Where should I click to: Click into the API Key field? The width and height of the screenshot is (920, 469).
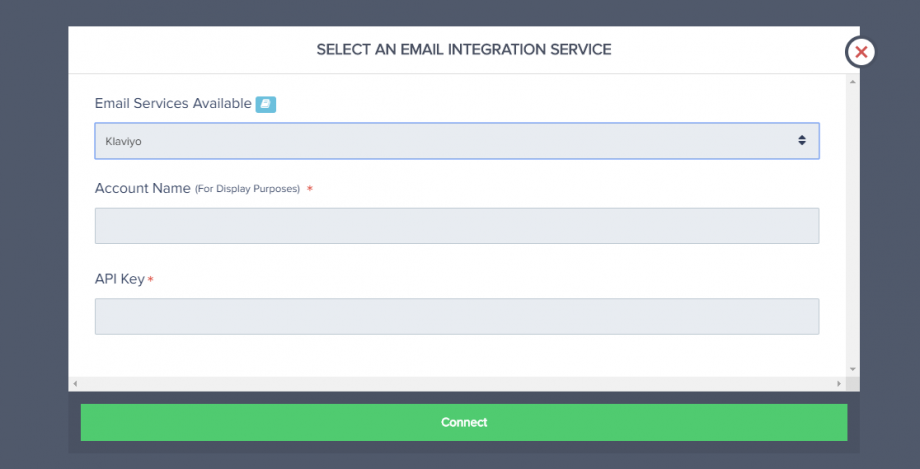tap(456, 316)
